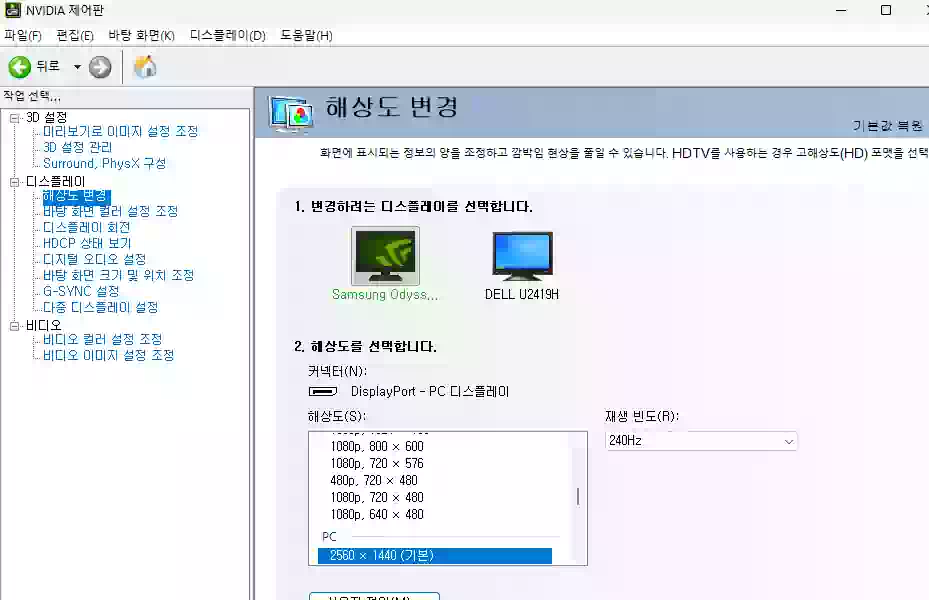
Task: Collapse the 디스플레이 tree node
Action: (x=14, y=182)
